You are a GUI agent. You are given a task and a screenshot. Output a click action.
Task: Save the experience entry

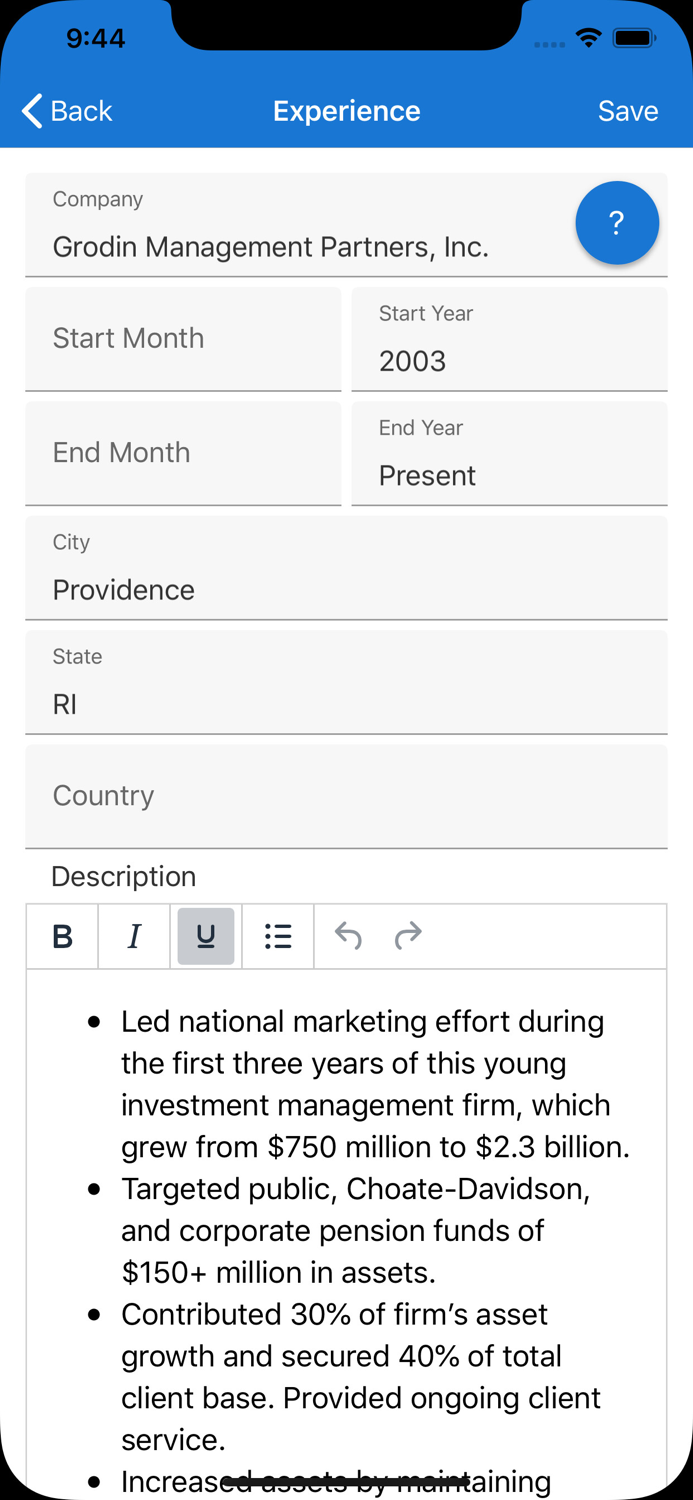click(628, 111)
